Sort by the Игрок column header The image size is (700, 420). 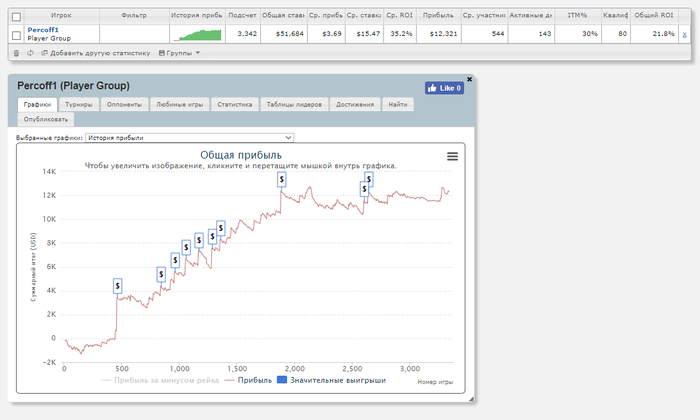61,16
